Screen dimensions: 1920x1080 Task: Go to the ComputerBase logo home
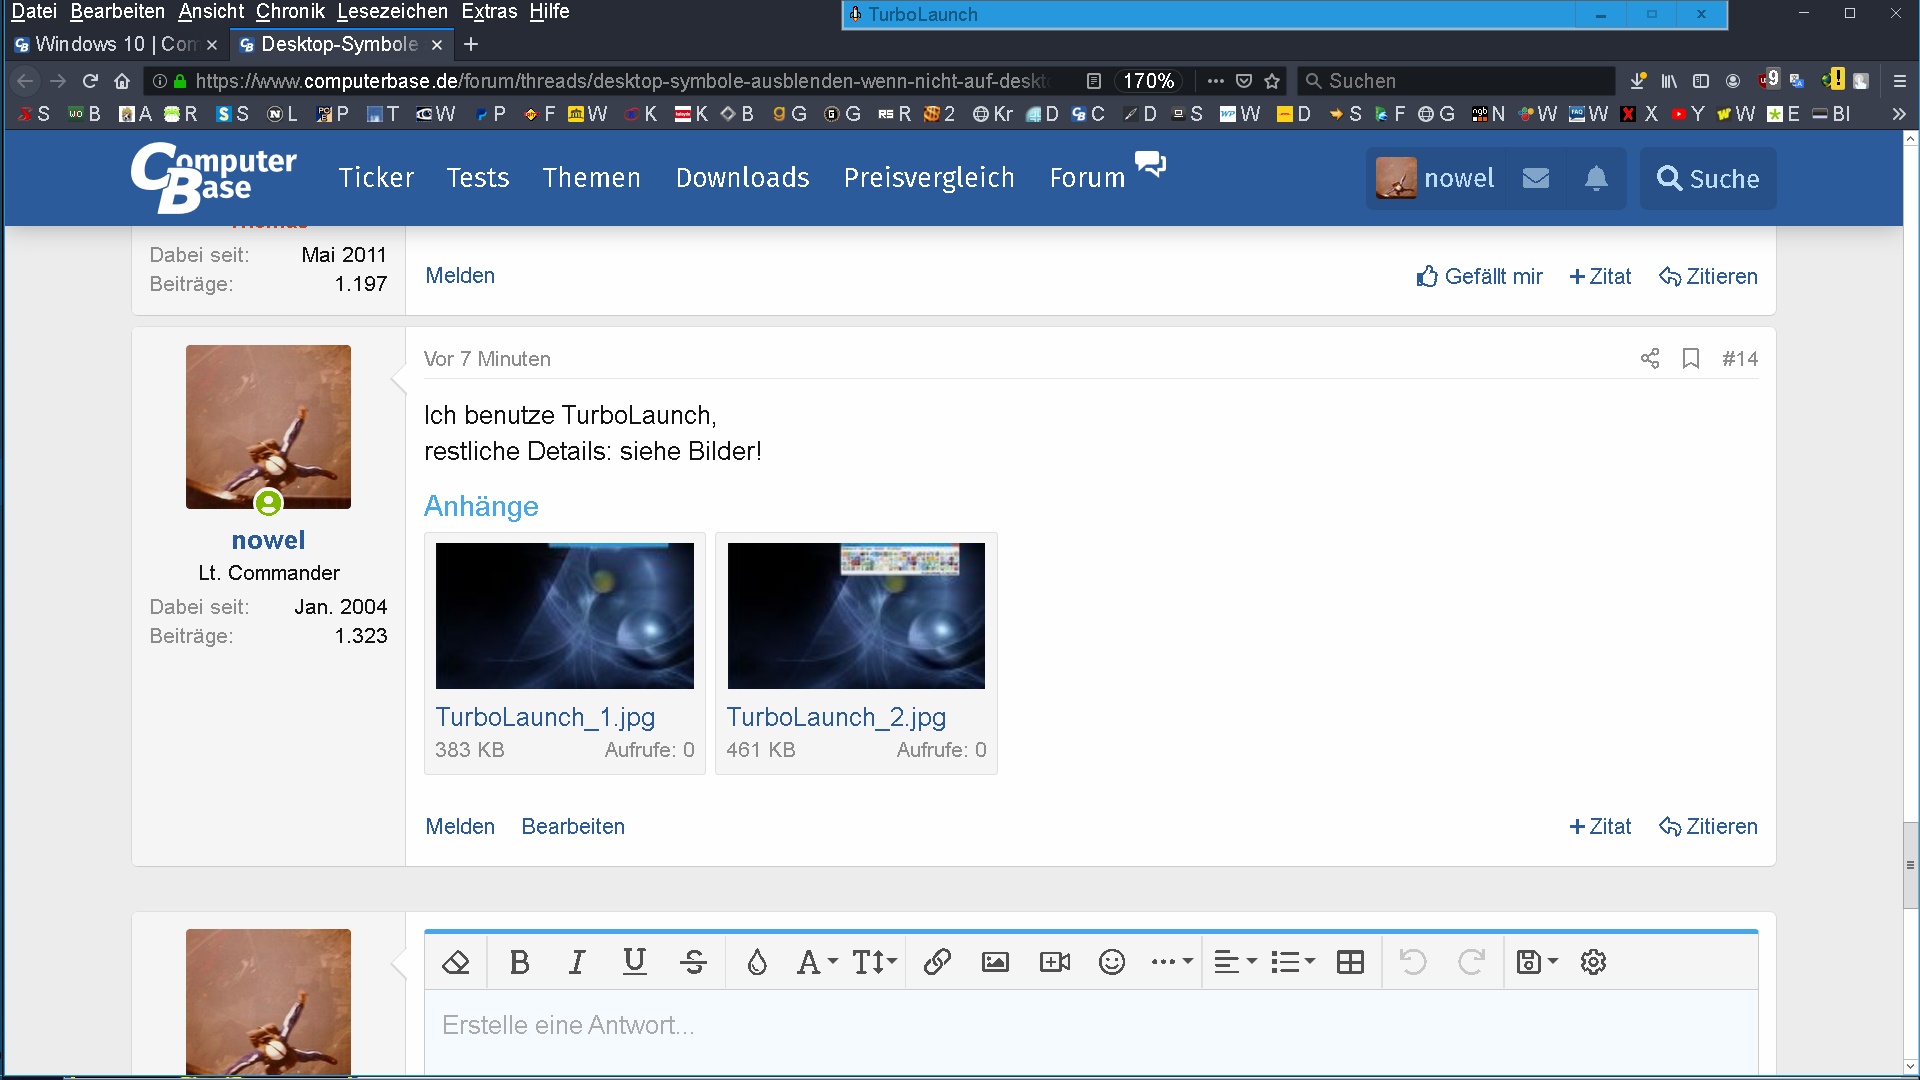point(214,178)
